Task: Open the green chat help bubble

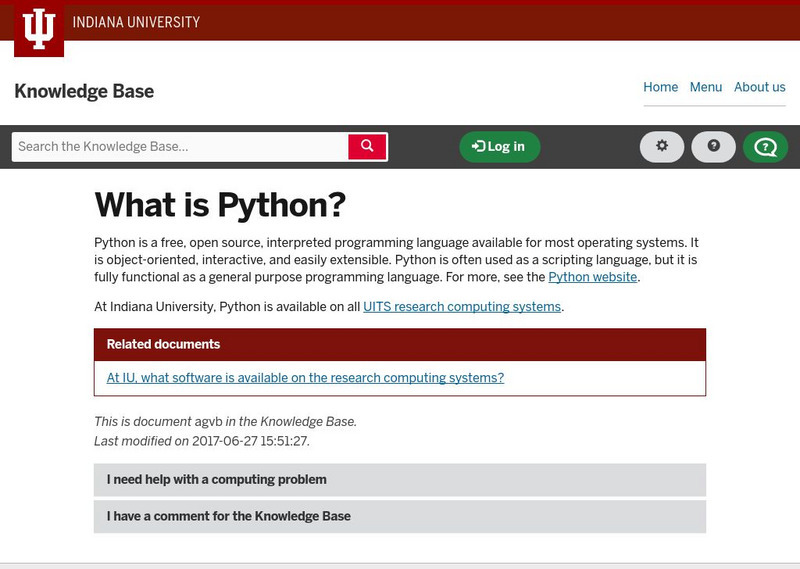Action: pyautogui.click(x=765, y=147)
